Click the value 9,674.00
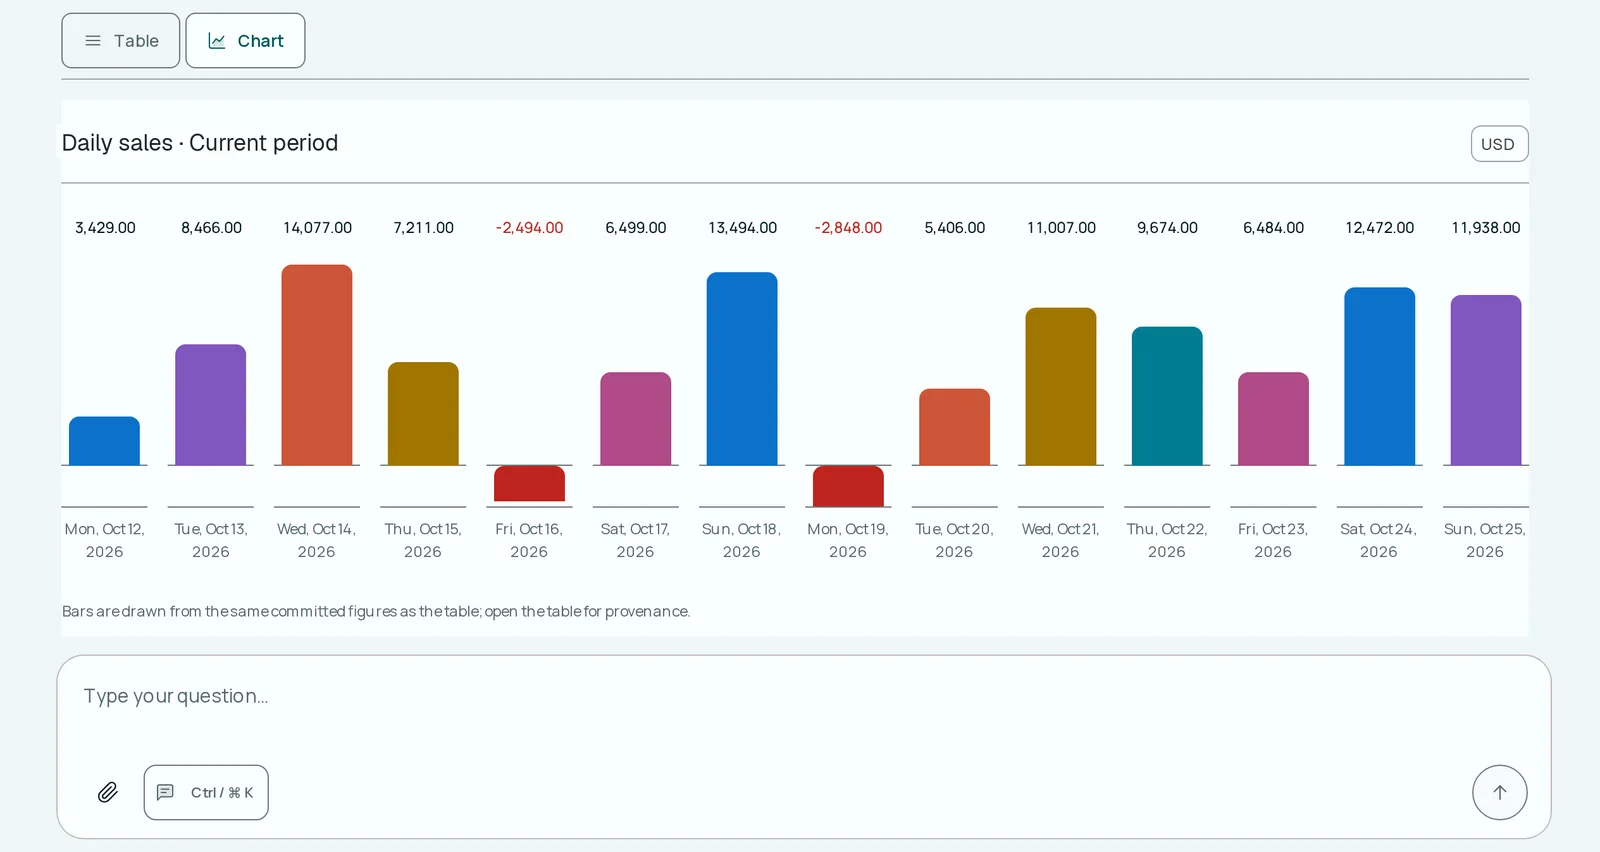The height and width of the screenshot is (852, 1600). pos(1167,228)
